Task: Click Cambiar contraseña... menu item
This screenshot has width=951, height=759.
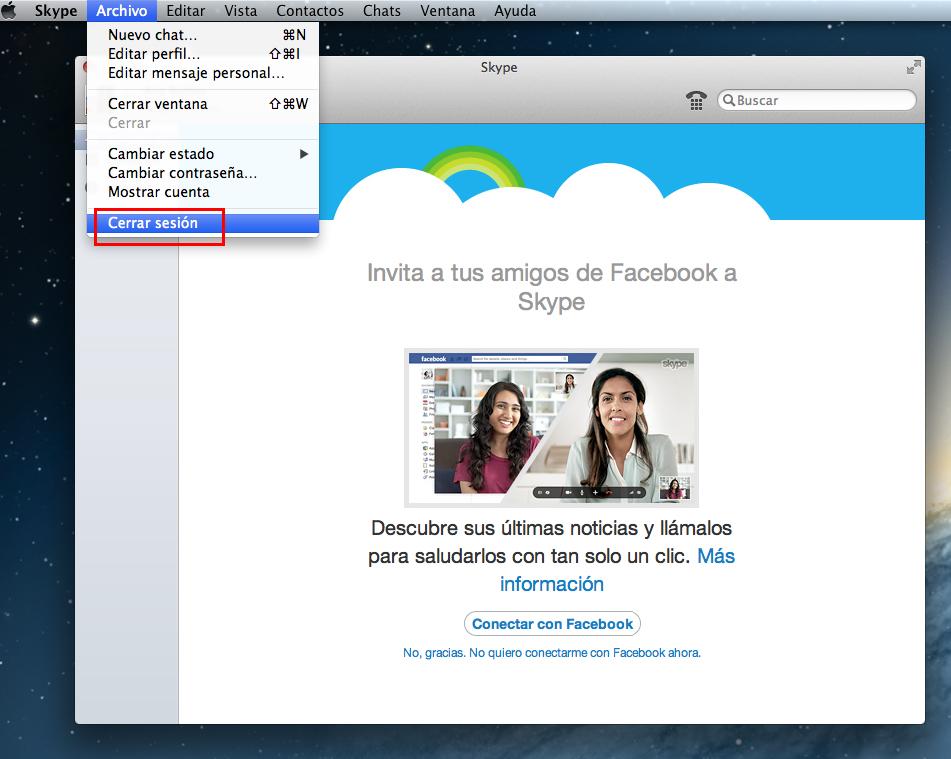Action: (182, 173)
